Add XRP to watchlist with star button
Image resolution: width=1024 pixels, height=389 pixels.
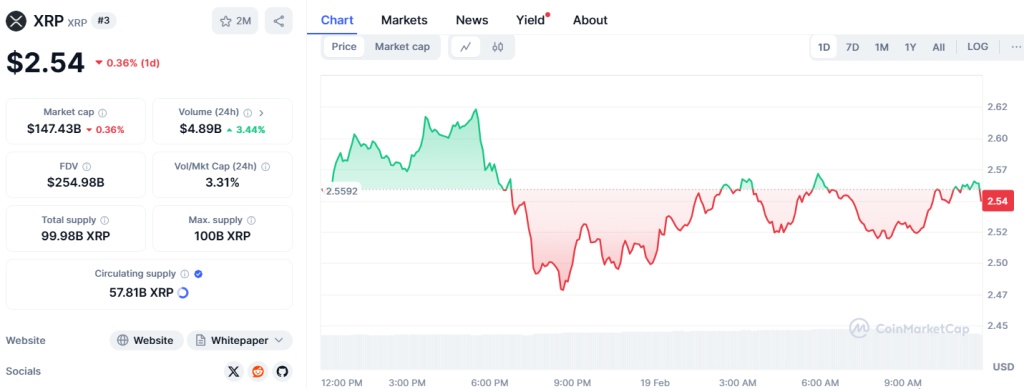(x=235, y=21)
